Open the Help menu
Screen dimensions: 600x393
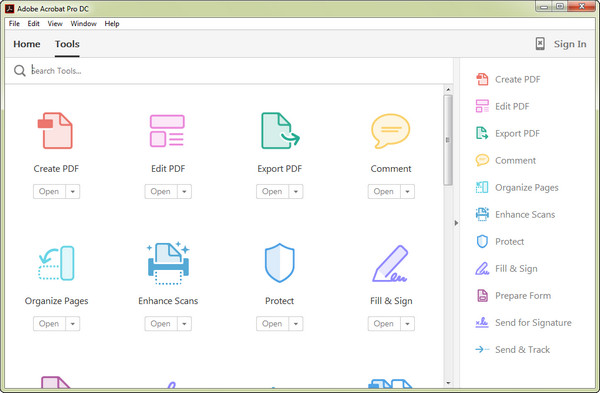[x=112, y=23]
